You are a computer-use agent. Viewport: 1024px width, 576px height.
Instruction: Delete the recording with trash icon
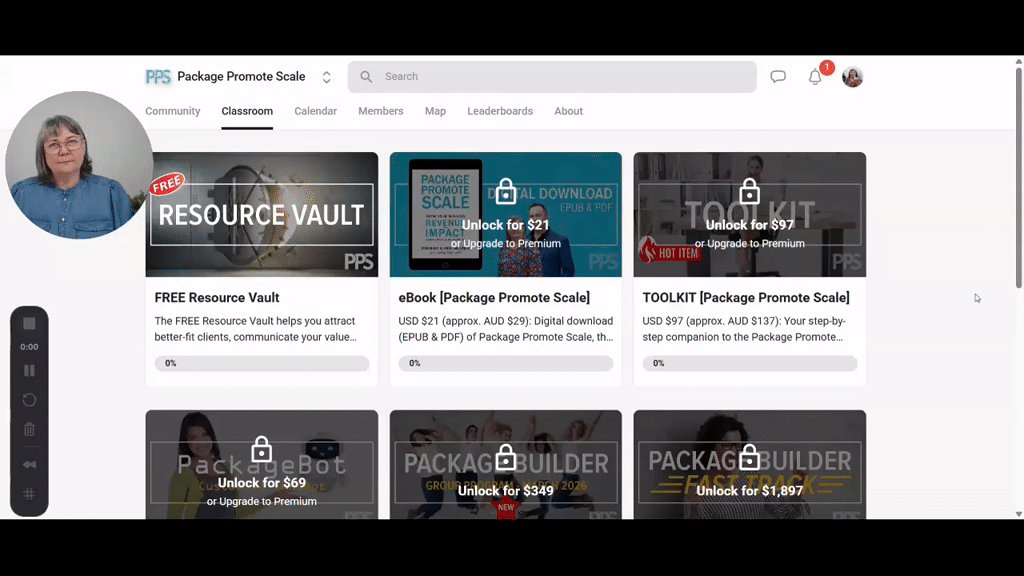pos(29,429)
